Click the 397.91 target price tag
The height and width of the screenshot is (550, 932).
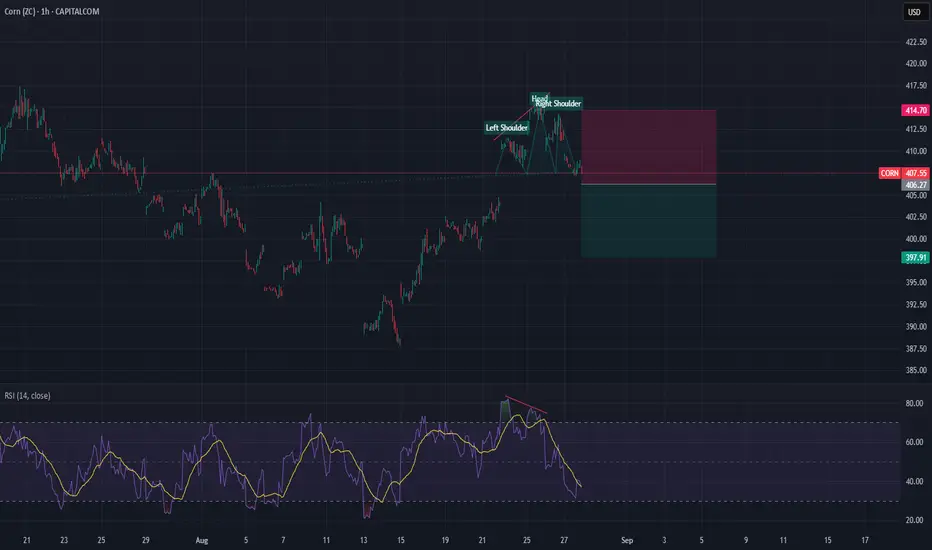coord(915,257)
